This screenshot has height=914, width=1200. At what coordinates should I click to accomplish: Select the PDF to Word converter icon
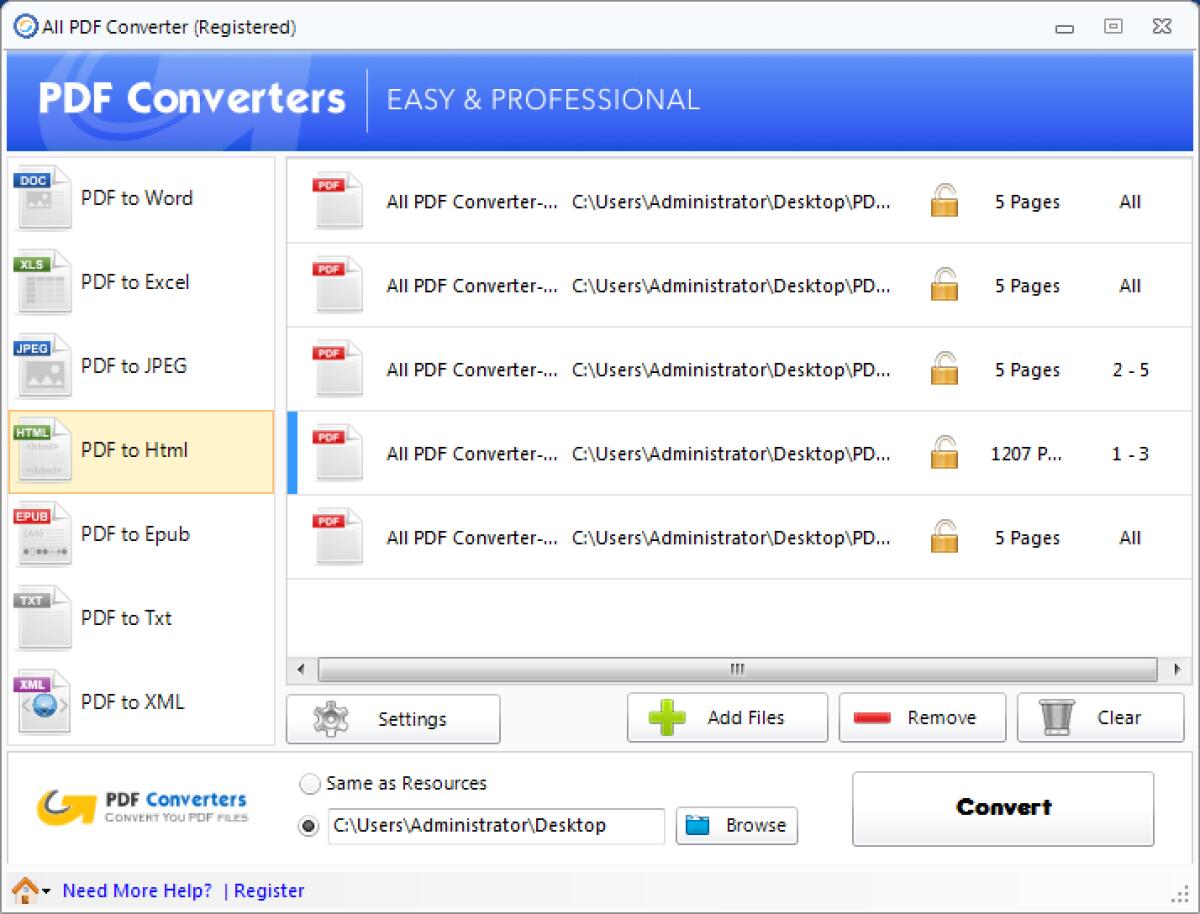(42, 197)
